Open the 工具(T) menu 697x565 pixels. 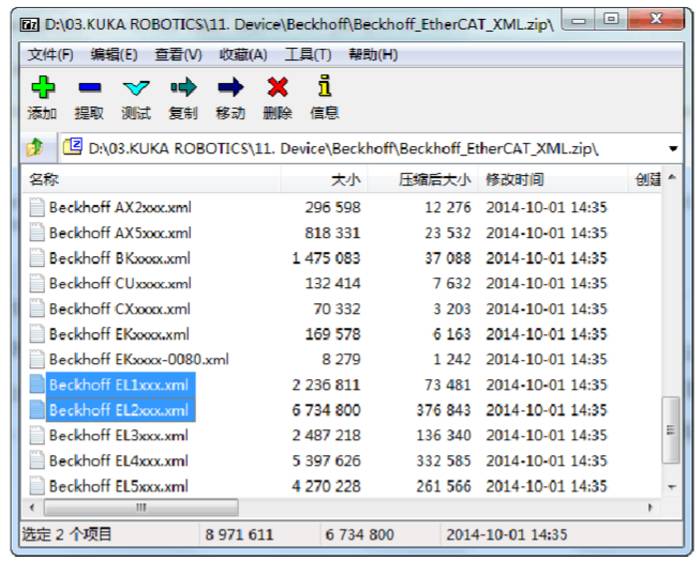click(x=308, y=55)
